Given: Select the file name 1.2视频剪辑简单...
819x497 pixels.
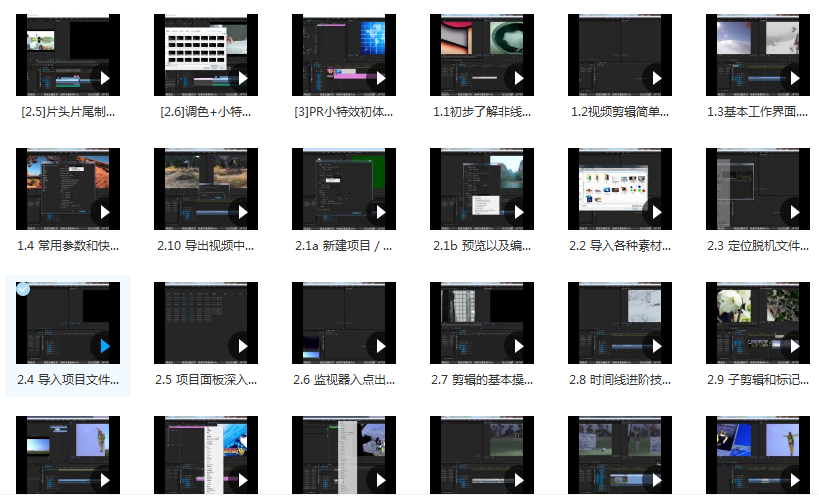Looking at the screenshot, I should point(619,112).
